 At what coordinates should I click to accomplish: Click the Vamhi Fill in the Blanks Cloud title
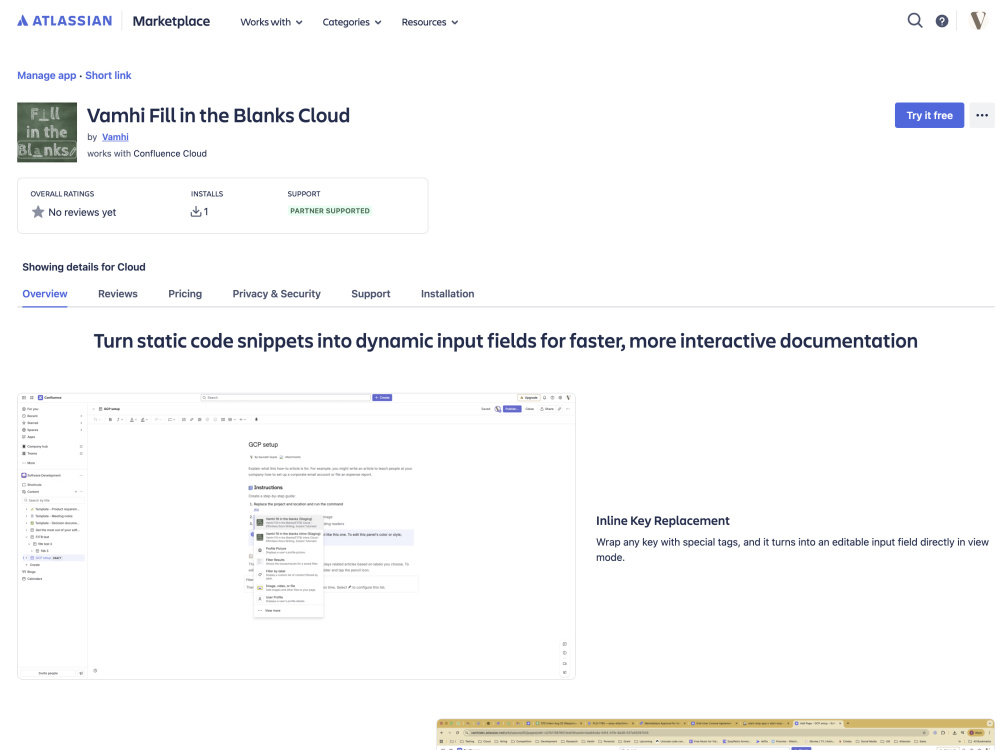[x=218, y=115]
